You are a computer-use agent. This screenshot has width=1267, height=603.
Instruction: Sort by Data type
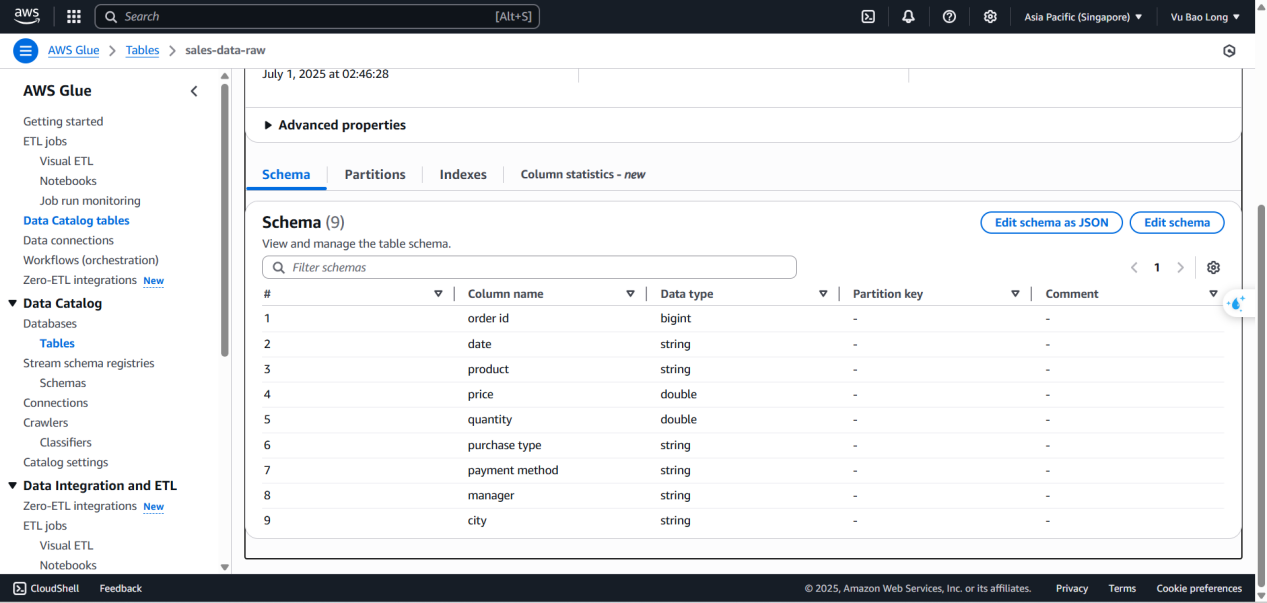click(823, 294)
